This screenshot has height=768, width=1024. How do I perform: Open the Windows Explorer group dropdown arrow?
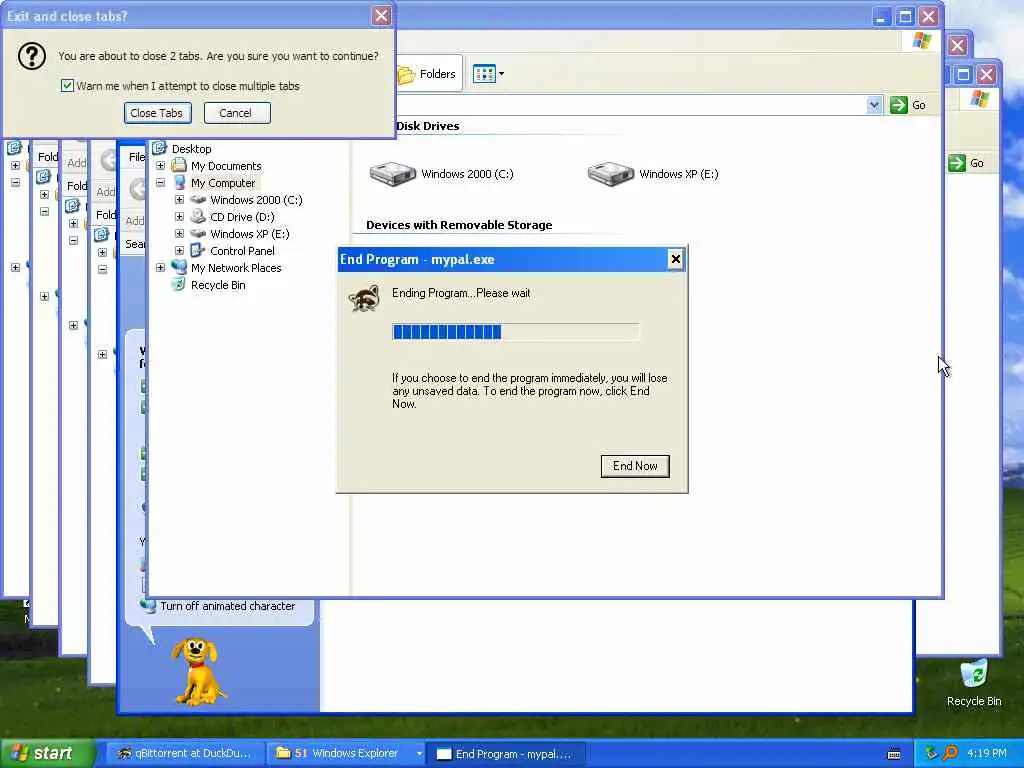[x=419, y=754]
